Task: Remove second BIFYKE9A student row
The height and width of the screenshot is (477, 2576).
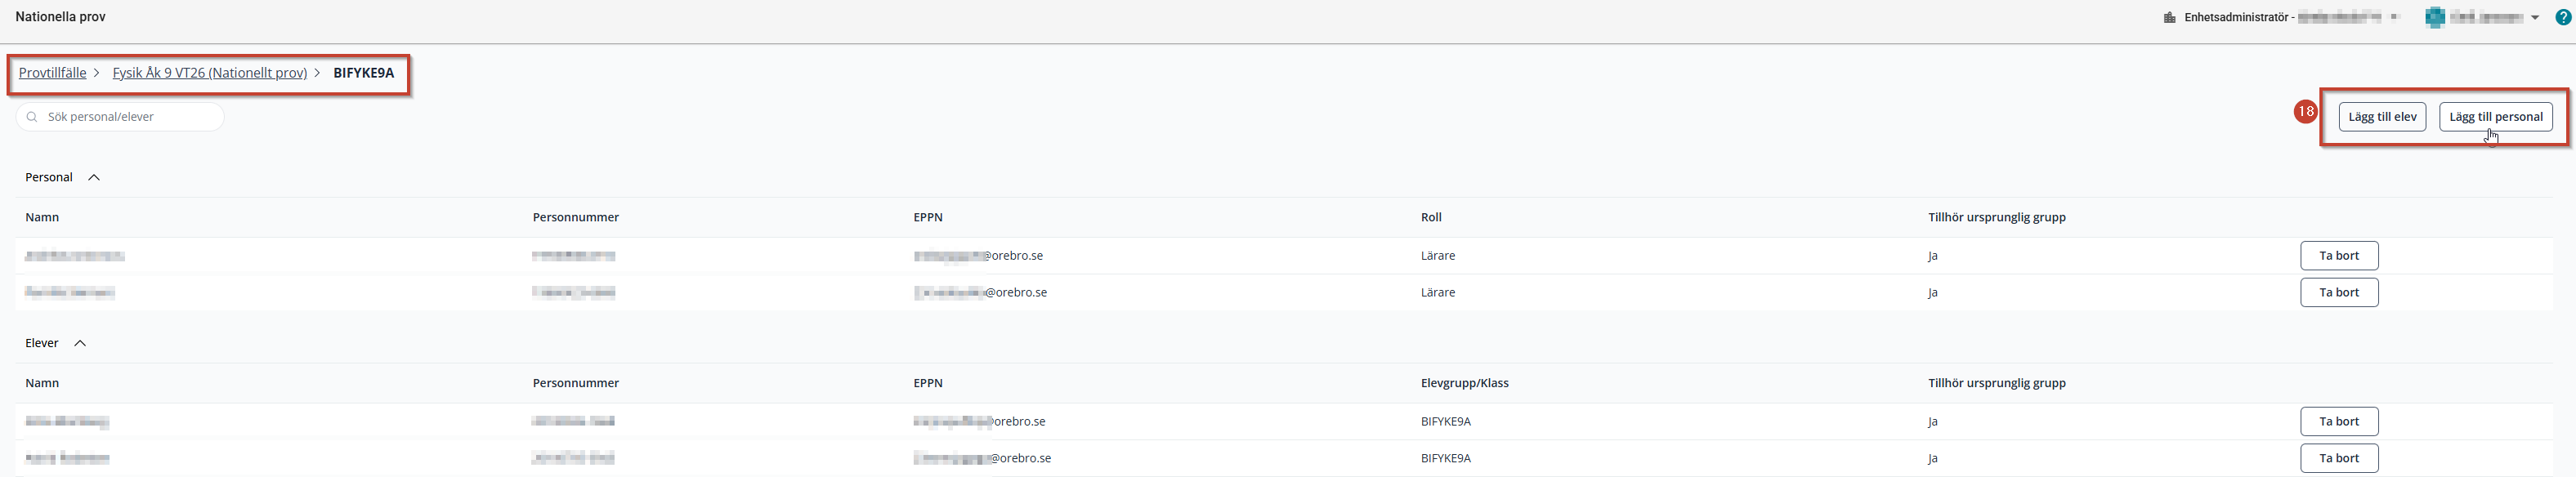Action: [x=2339, y=459]
